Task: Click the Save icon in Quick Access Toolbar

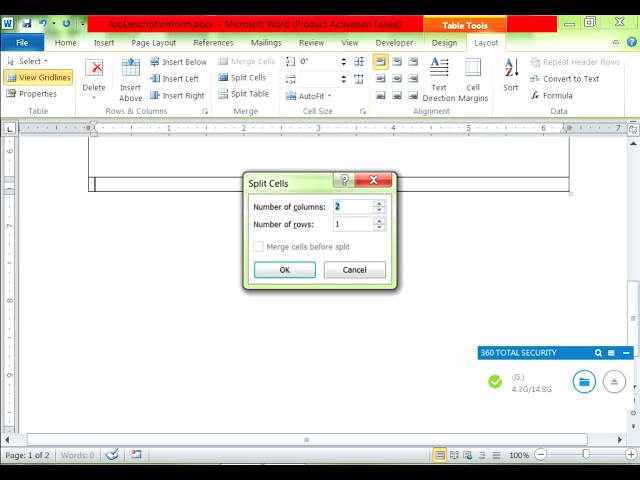Action: (27, 24)
